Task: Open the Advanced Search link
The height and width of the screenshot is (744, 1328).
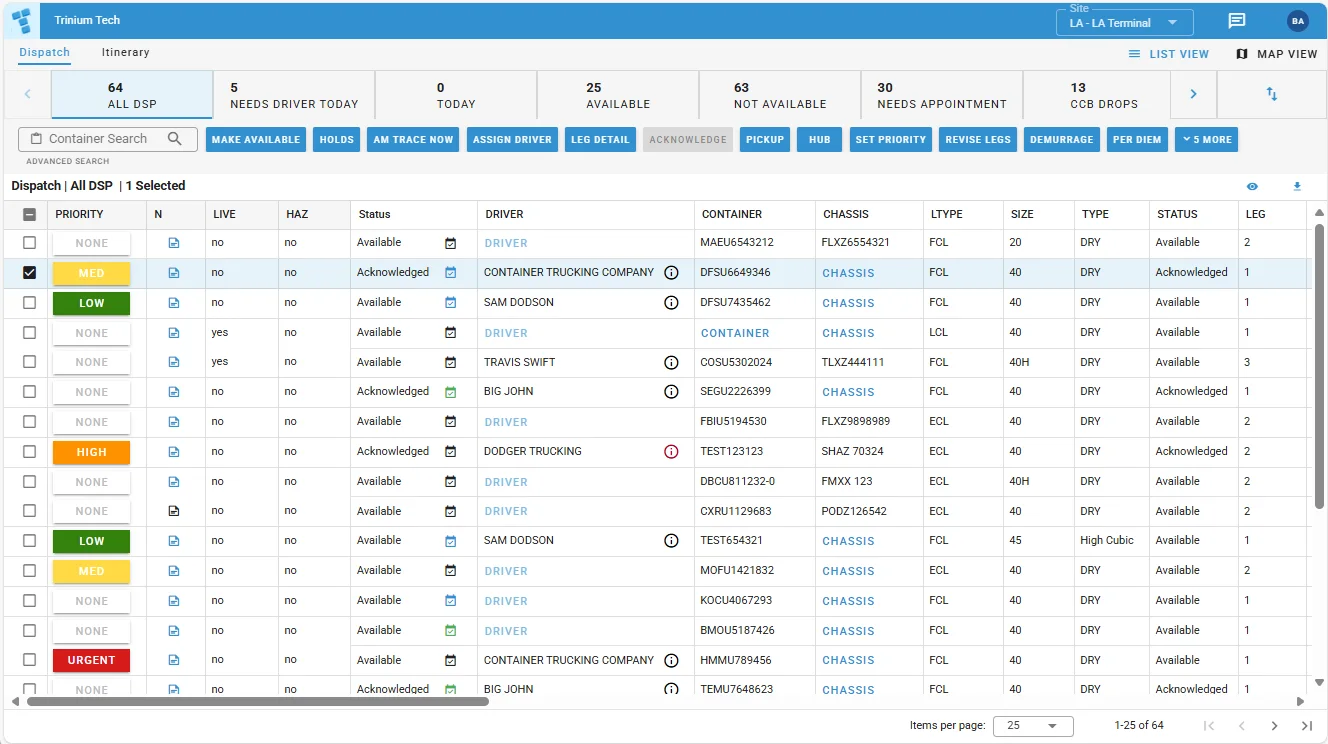Action: 67,161
